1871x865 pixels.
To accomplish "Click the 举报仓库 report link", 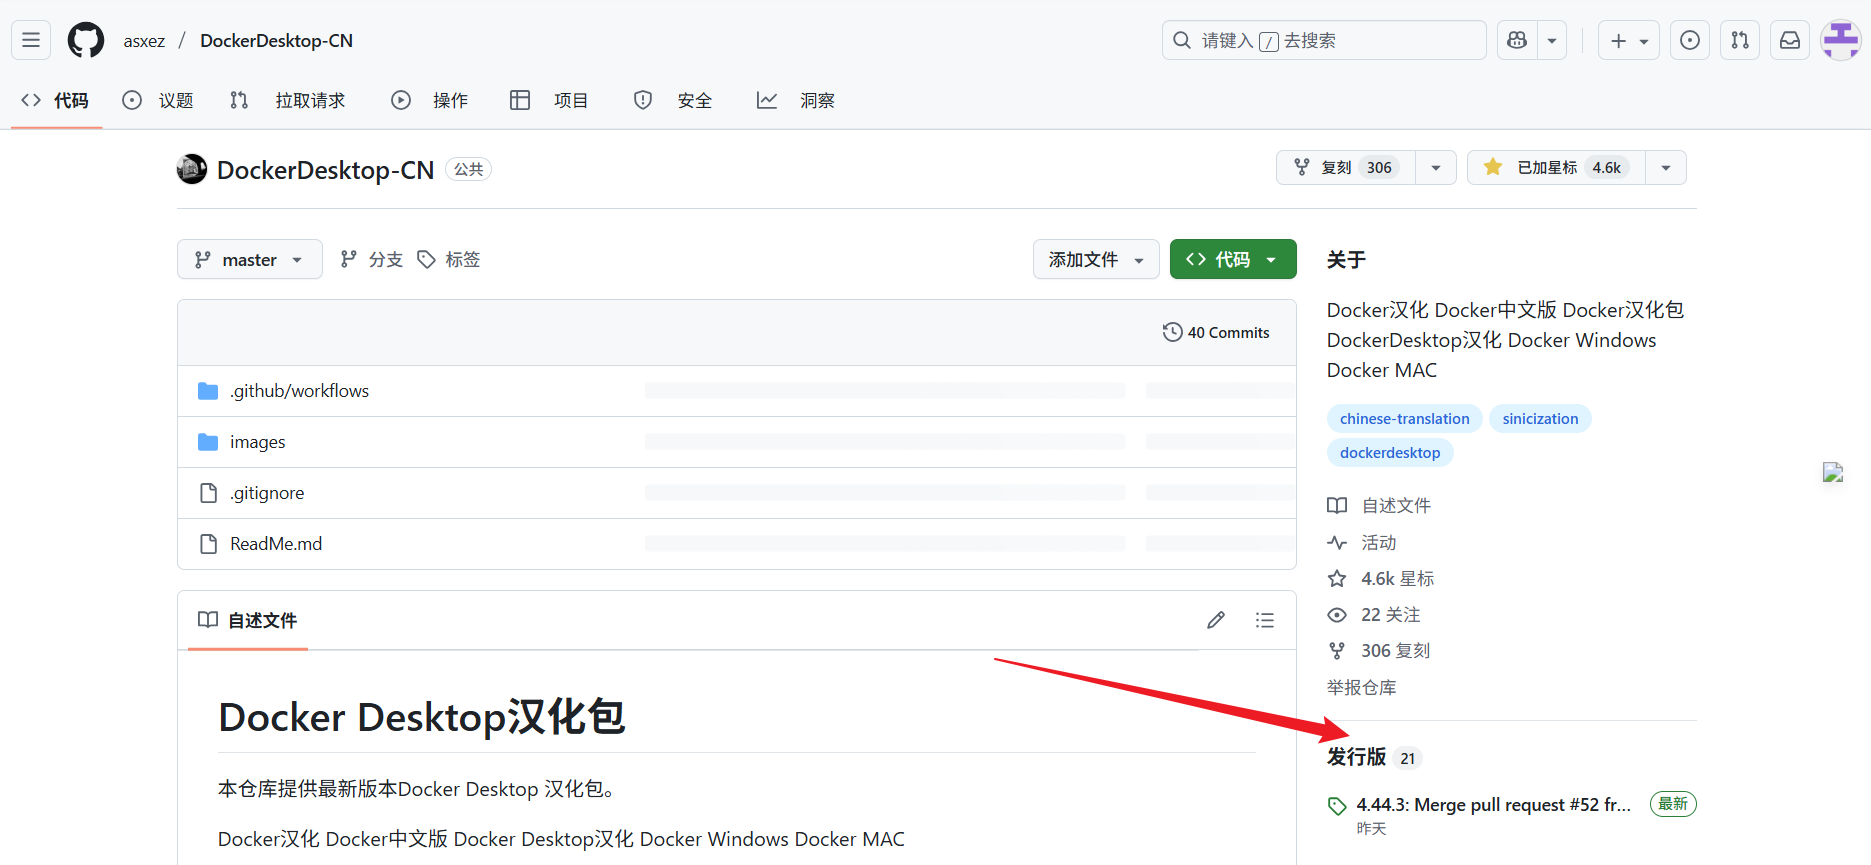I will (x=1362, y=688).
